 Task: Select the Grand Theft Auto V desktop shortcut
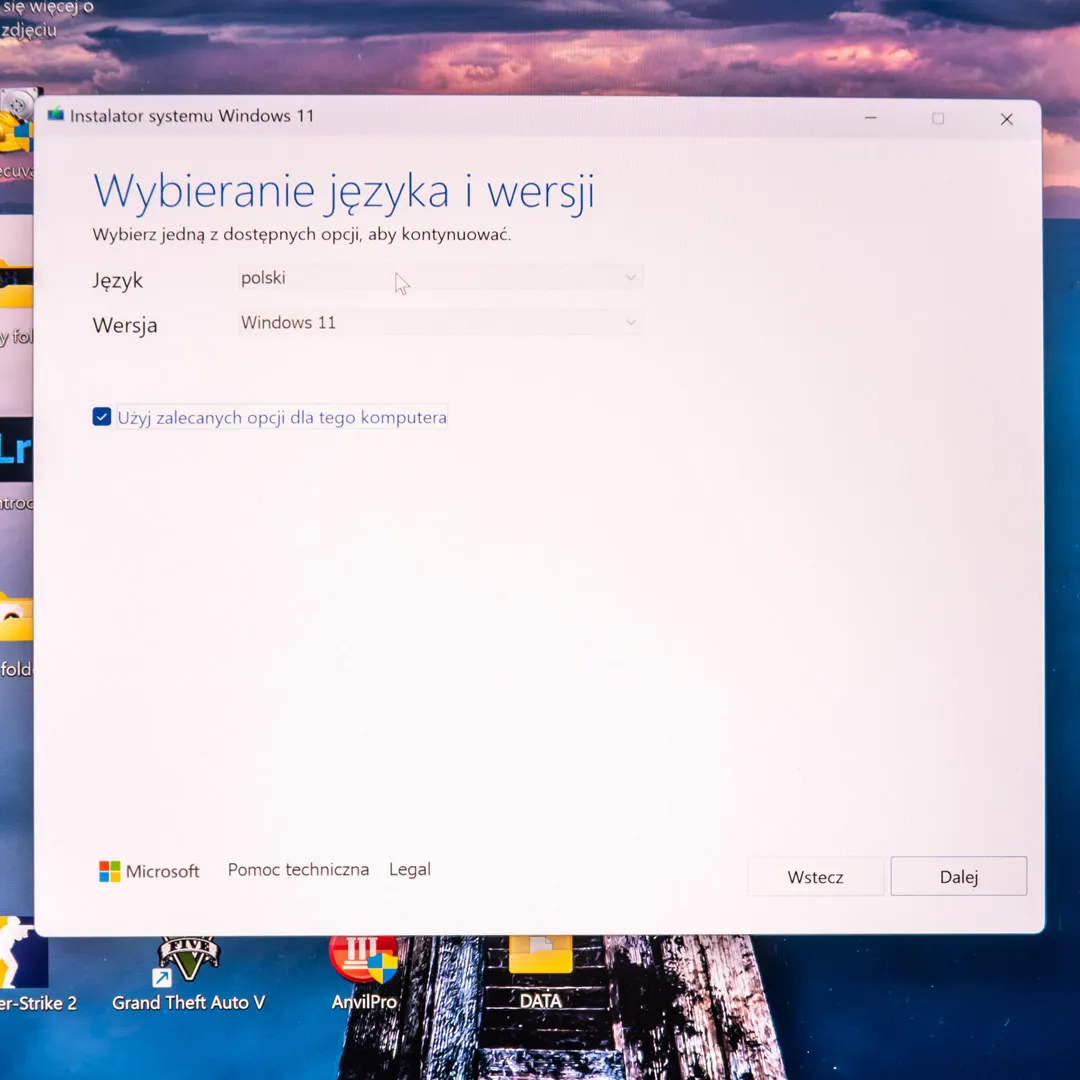(188, 973)
